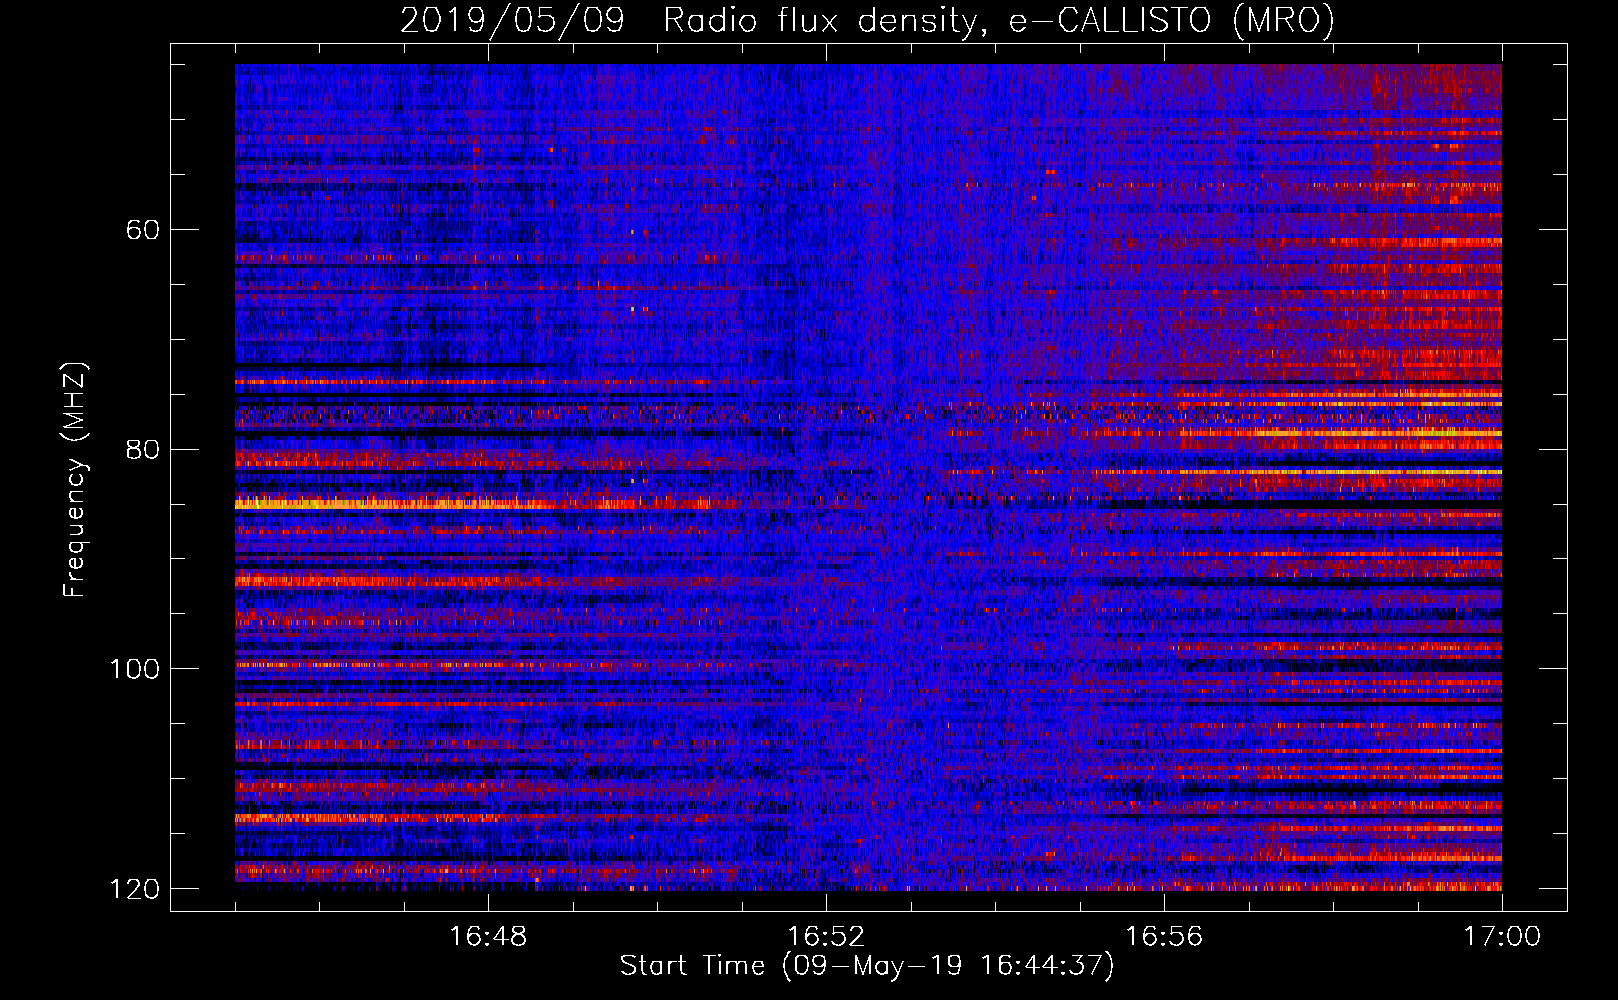Click the 16:52 time tick label
1618x1000 pixels.
[x=826, y=937]
